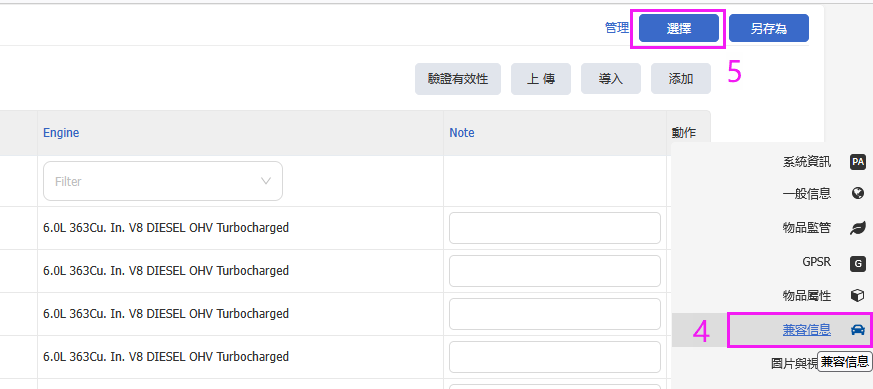Click the 動作 column header

coord(684,133)
